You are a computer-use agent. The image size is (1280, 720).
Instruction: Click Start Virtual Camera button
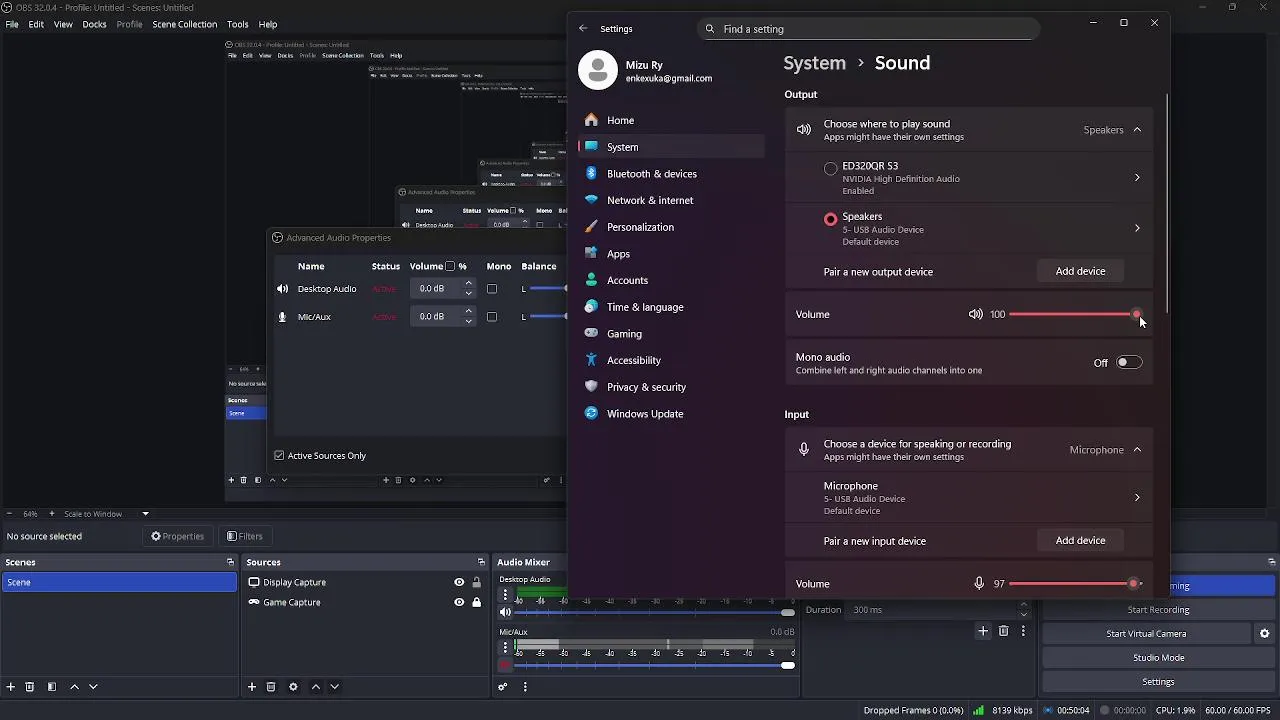pyautogui.click(x=1146, y=634)
